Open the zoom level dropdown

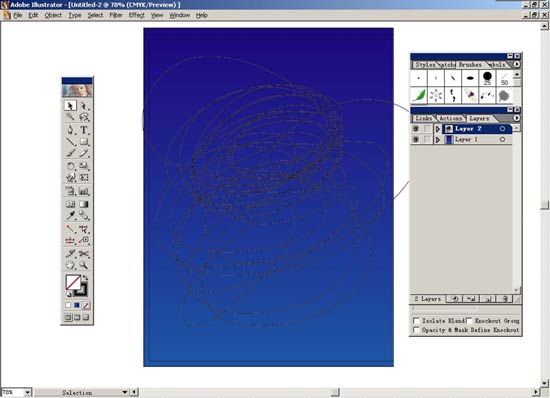pyautogui.click(x=27, y=392)
